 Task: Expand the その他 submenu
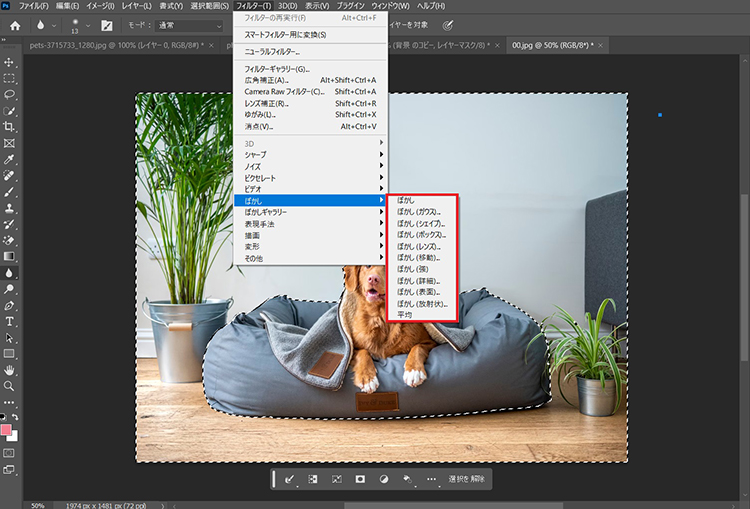(x=310, y=258)
